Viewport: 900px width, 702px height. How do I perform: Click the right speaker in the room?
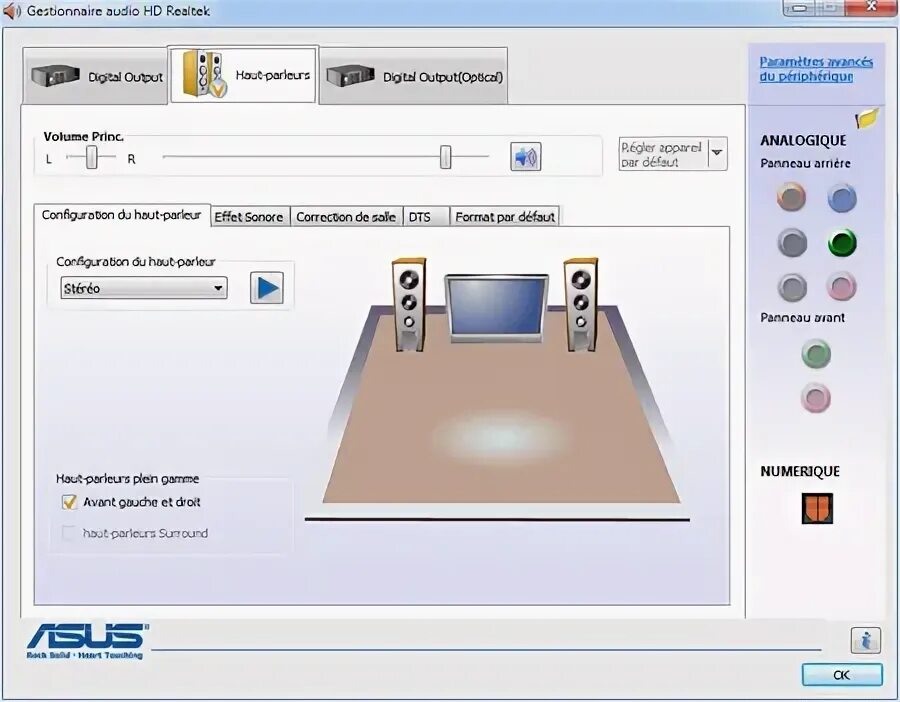pos(581,304)
